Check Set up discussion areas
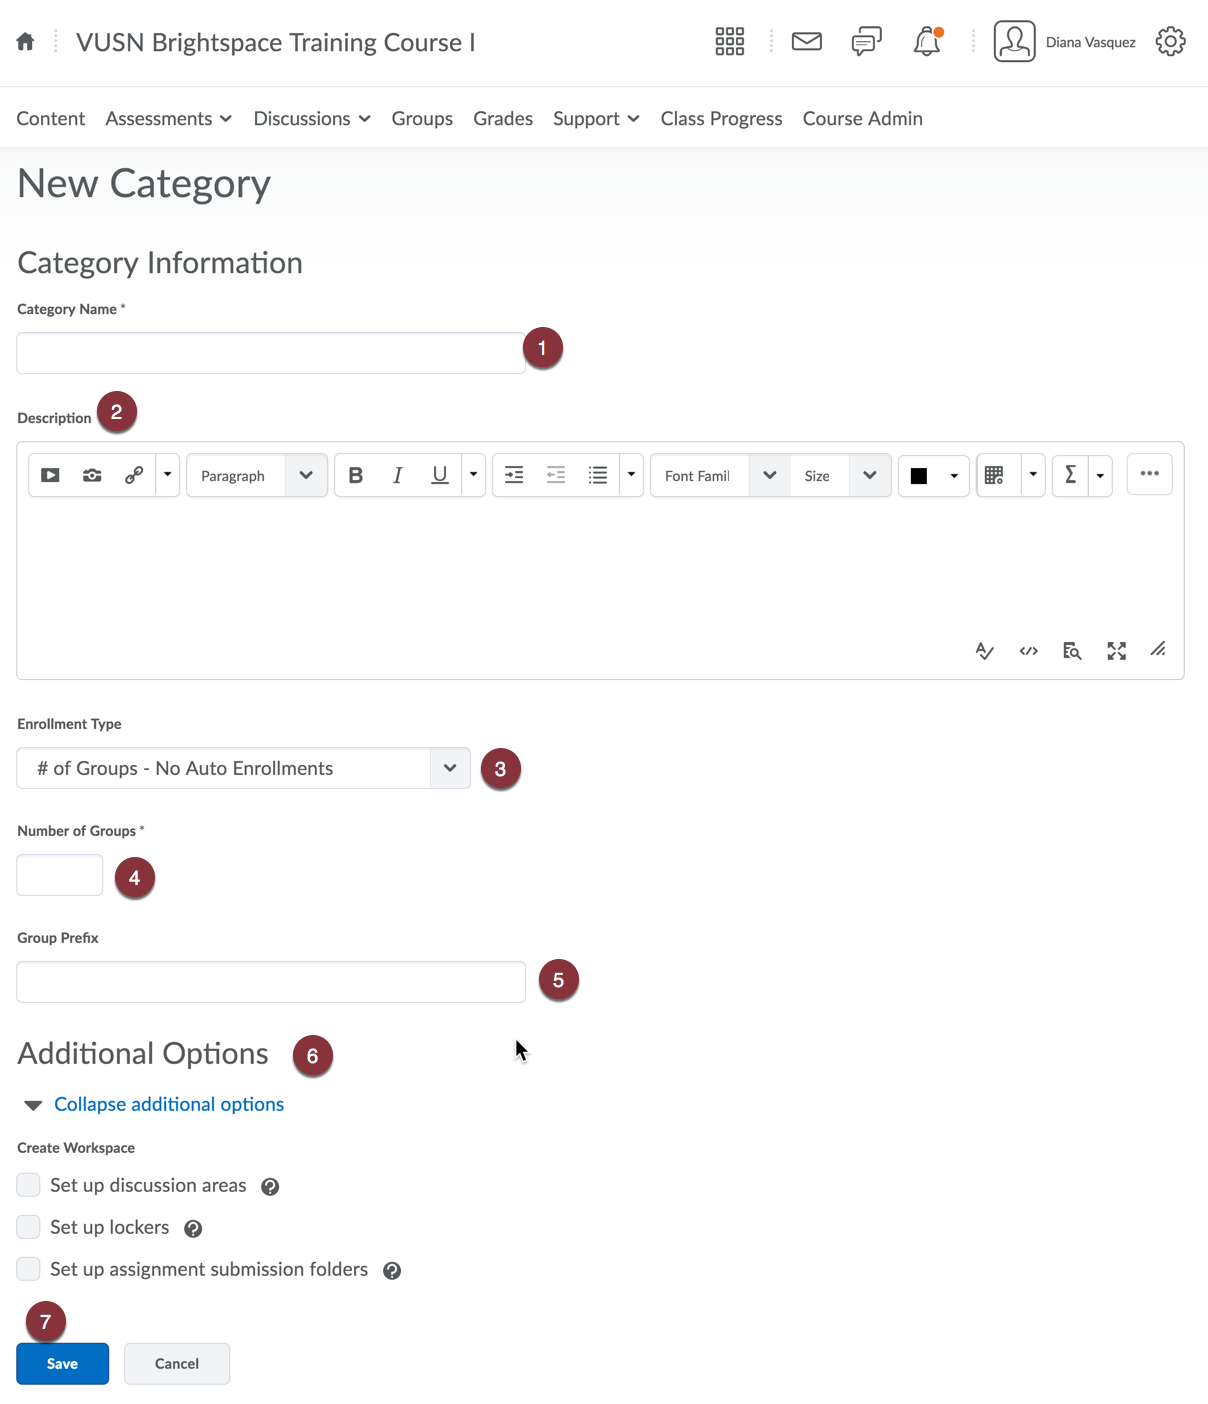Image resolution: width=1208 pixels, height=1404 pixels. click(x=29, y=1185)
